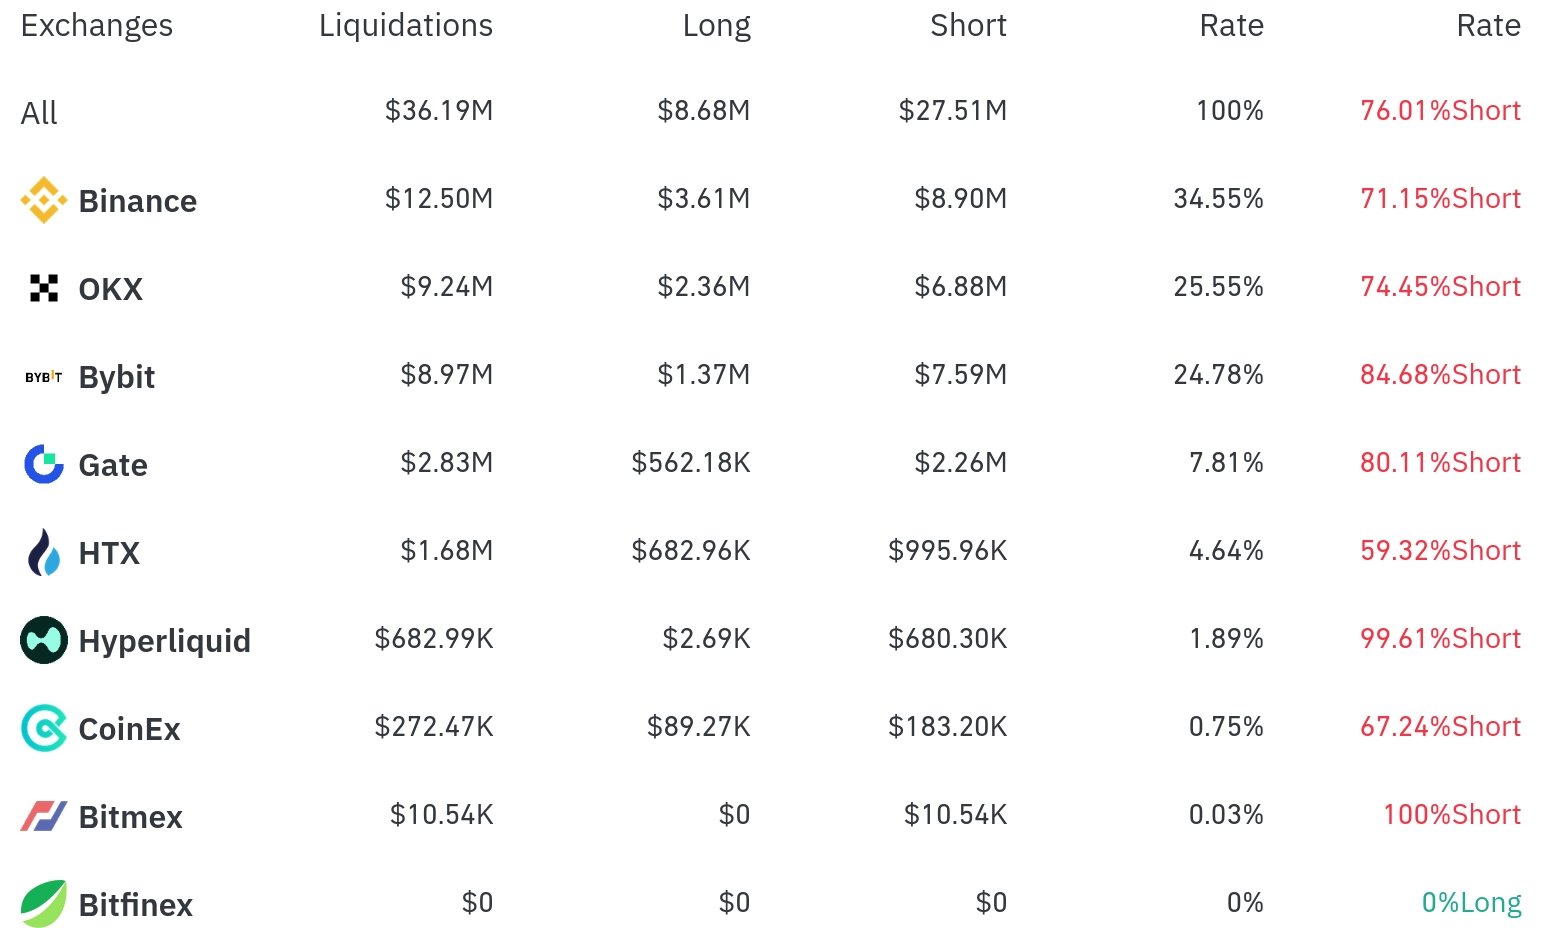The width and height of the screenshot is (1542, 928).
Task: Click the Hyperliquid logo icon
Action: click(44, 640)
